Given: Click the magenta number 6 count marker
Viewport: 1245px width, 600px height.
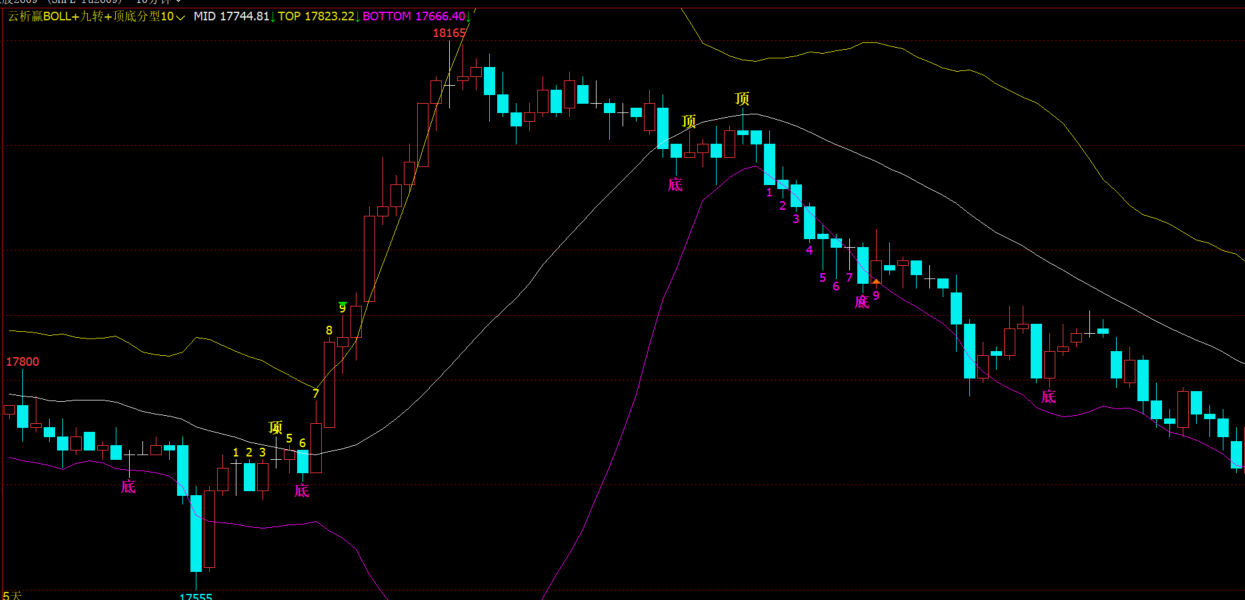Looking at the screenshot, I should tap(836, 286).
